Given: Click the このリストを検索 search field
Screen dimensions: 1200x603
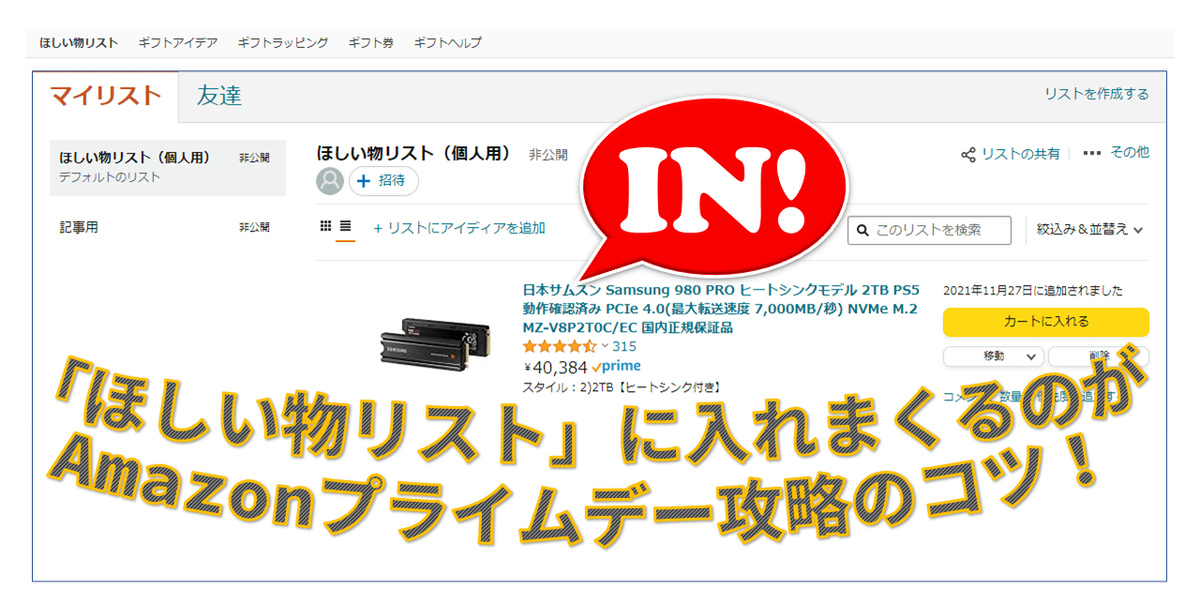Looking at the screenshot, I should [929, 230].
